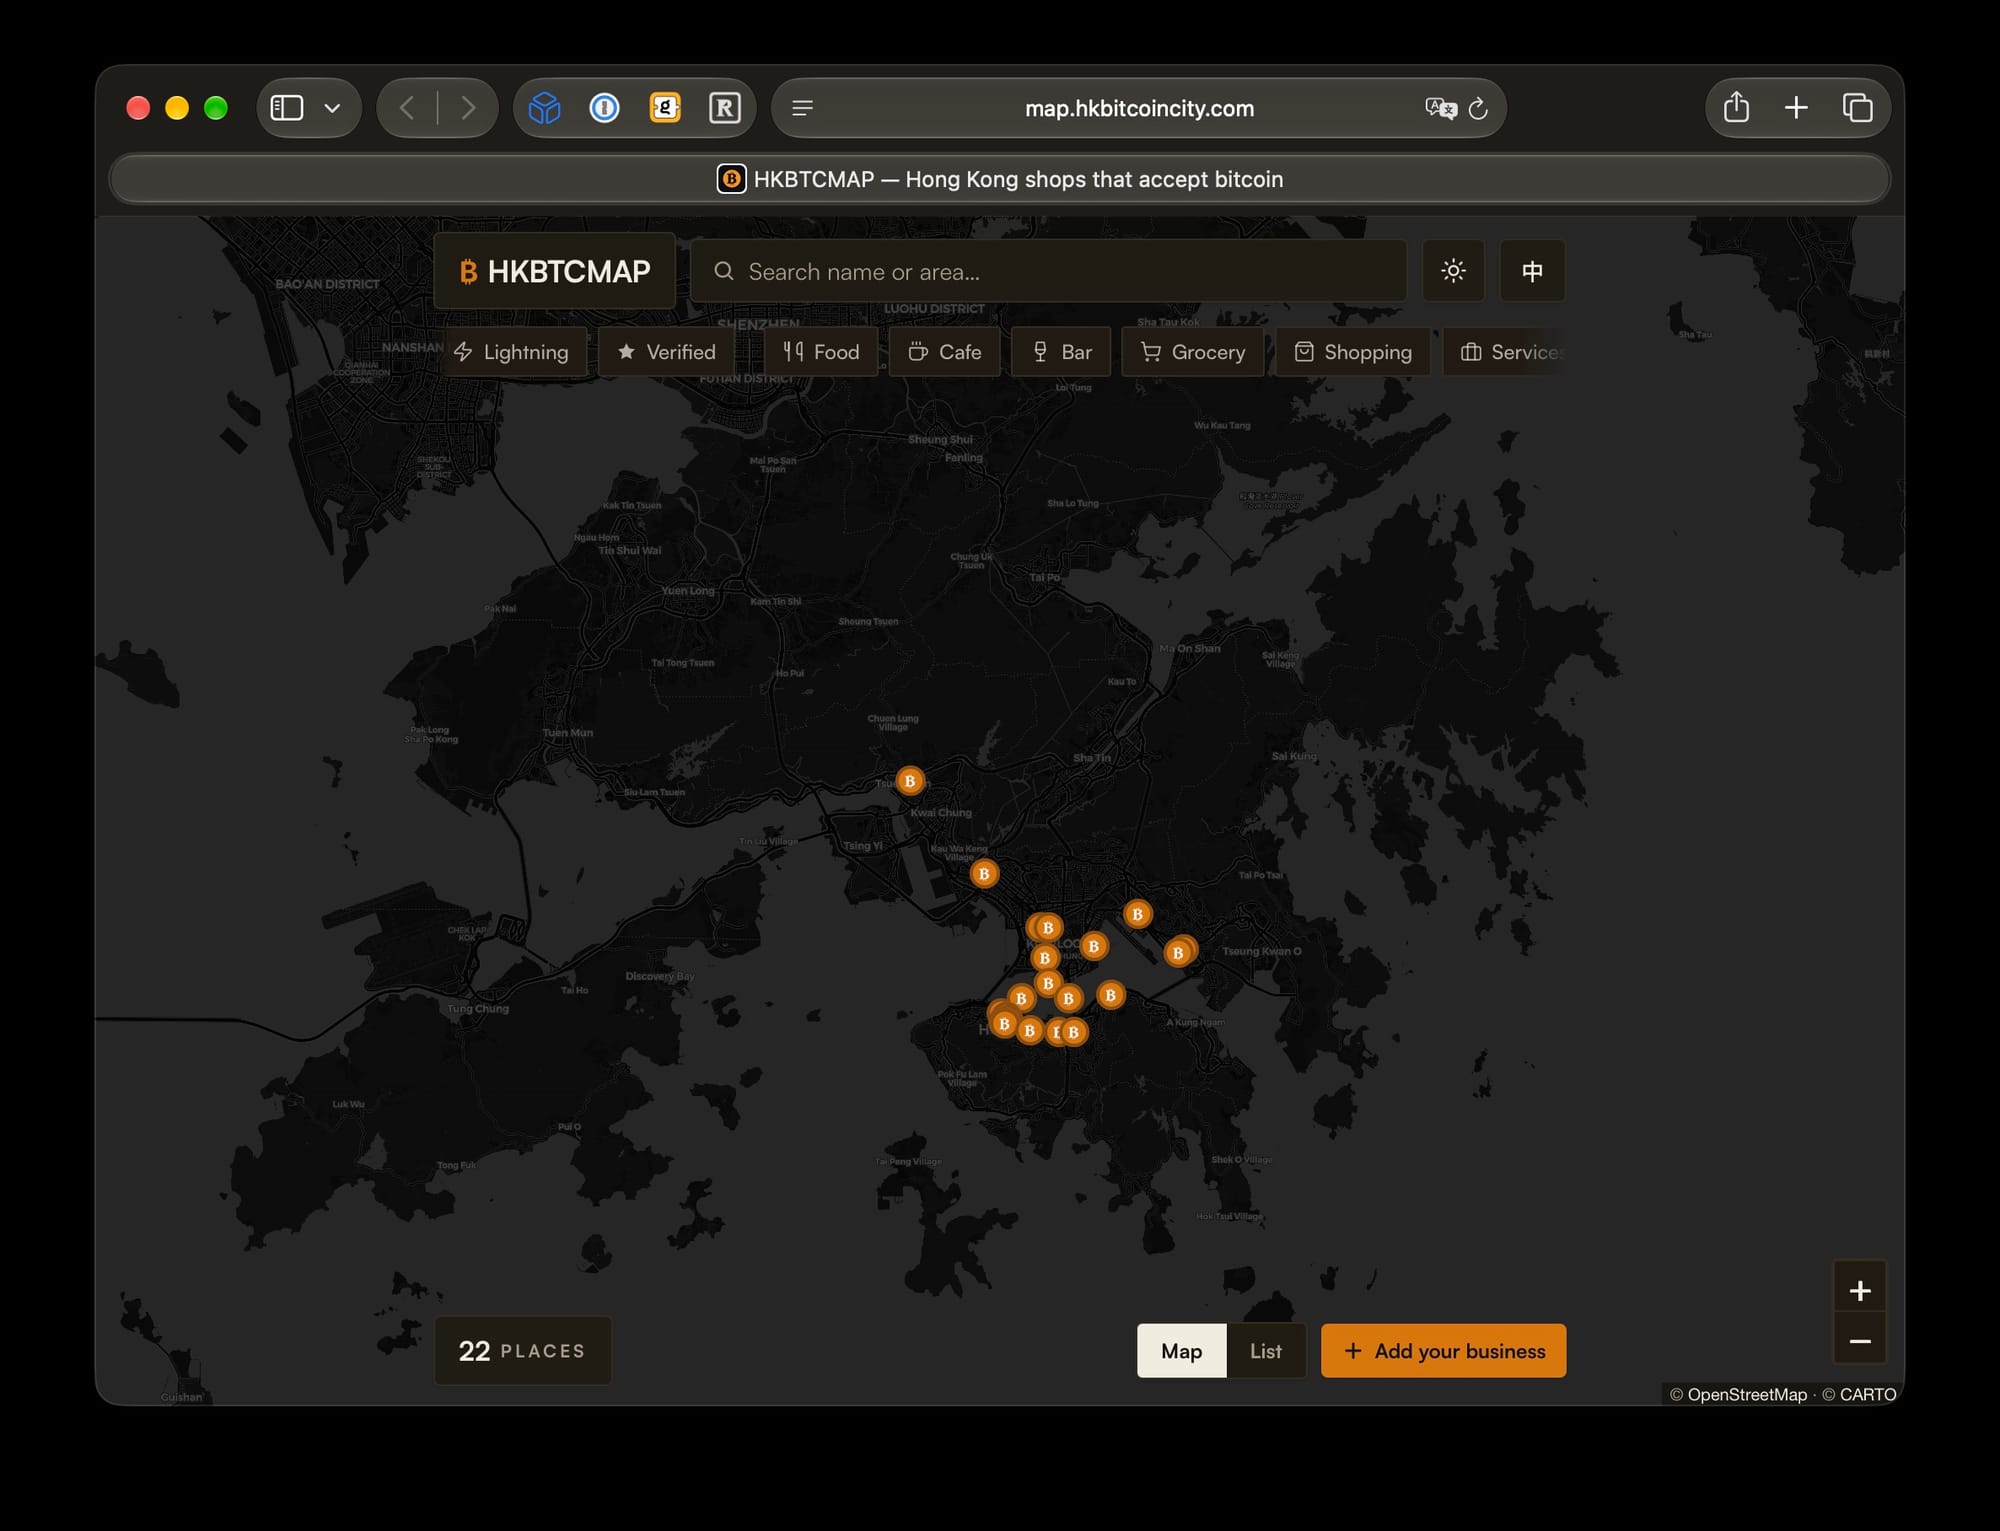
Task: Open the 1Password extension
Action: pyautogui.click(x=605, y=108)
